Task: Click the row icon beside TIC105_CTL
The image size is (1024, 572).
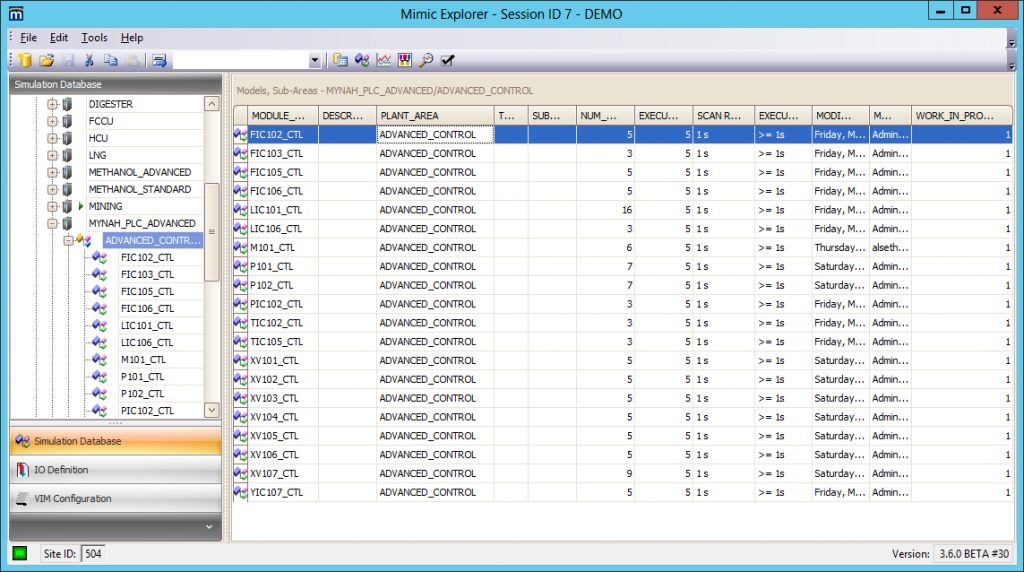Action: 240,342
